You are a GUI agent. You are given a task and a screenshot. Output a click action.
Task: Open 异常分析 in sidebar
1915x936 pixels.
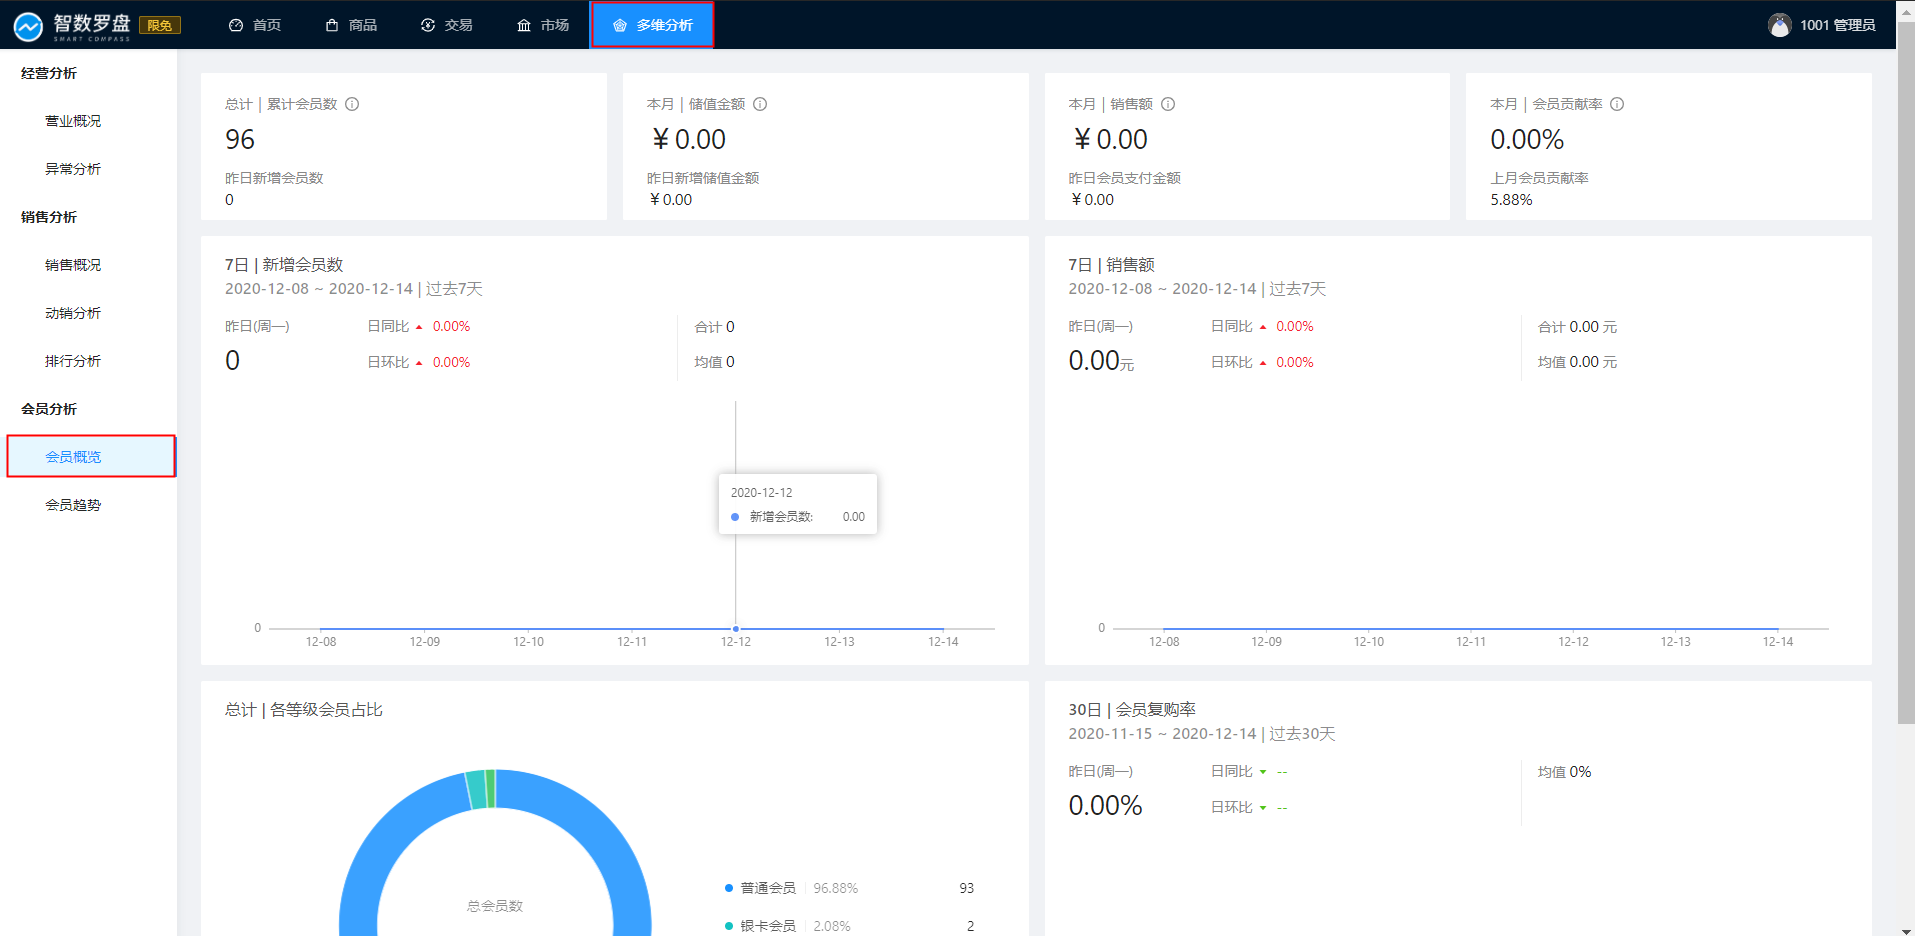click(73, 169)
